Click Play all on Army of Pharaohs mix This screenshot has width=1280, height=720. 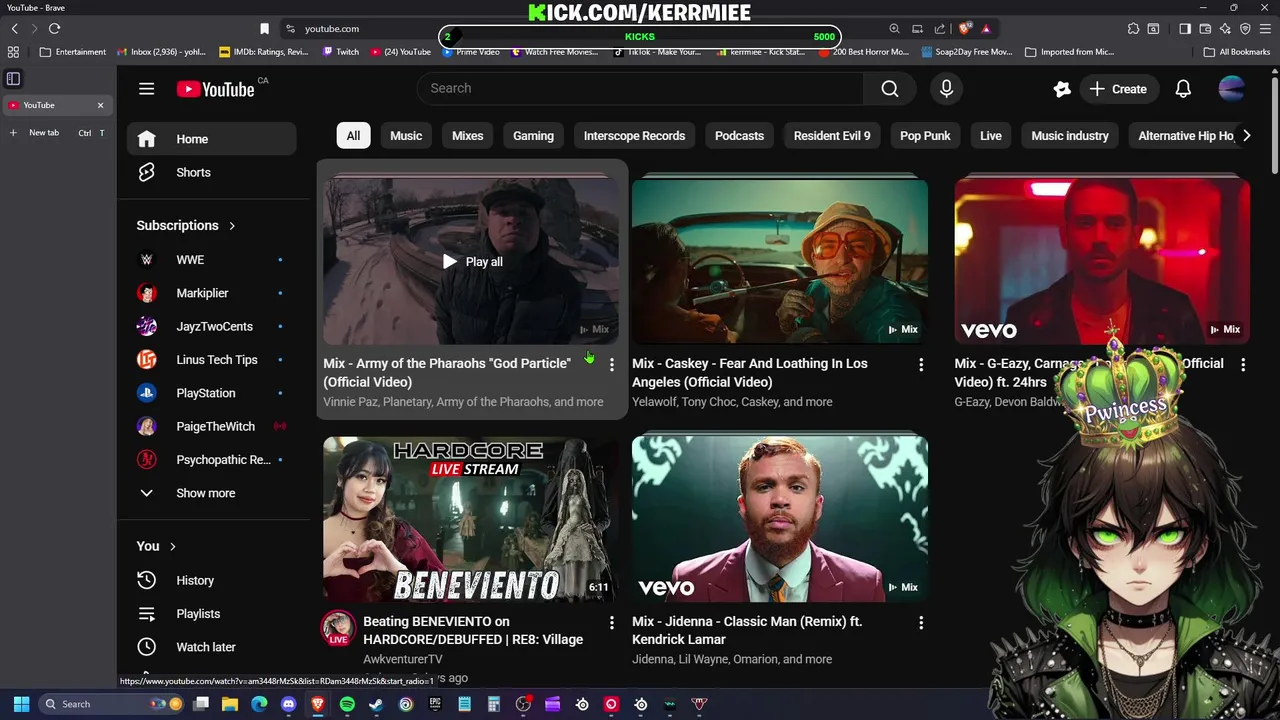(x=472, y=262)
